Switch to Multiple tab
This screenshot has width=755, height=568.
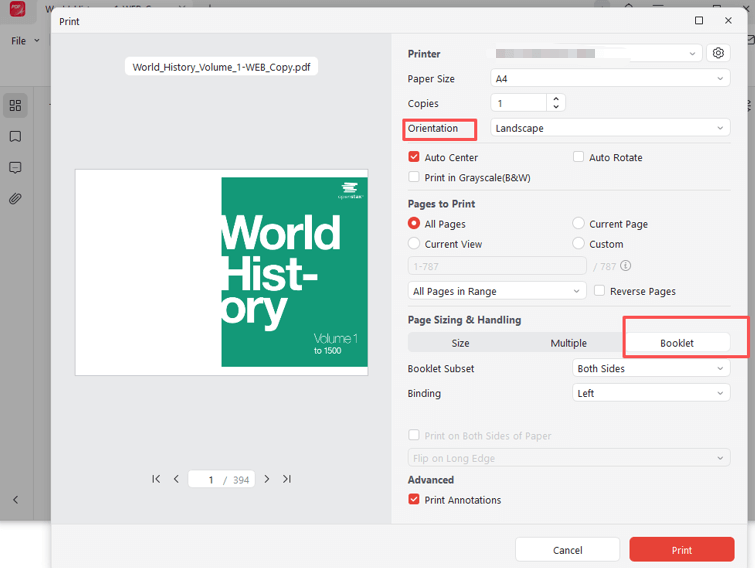[569, 343]
